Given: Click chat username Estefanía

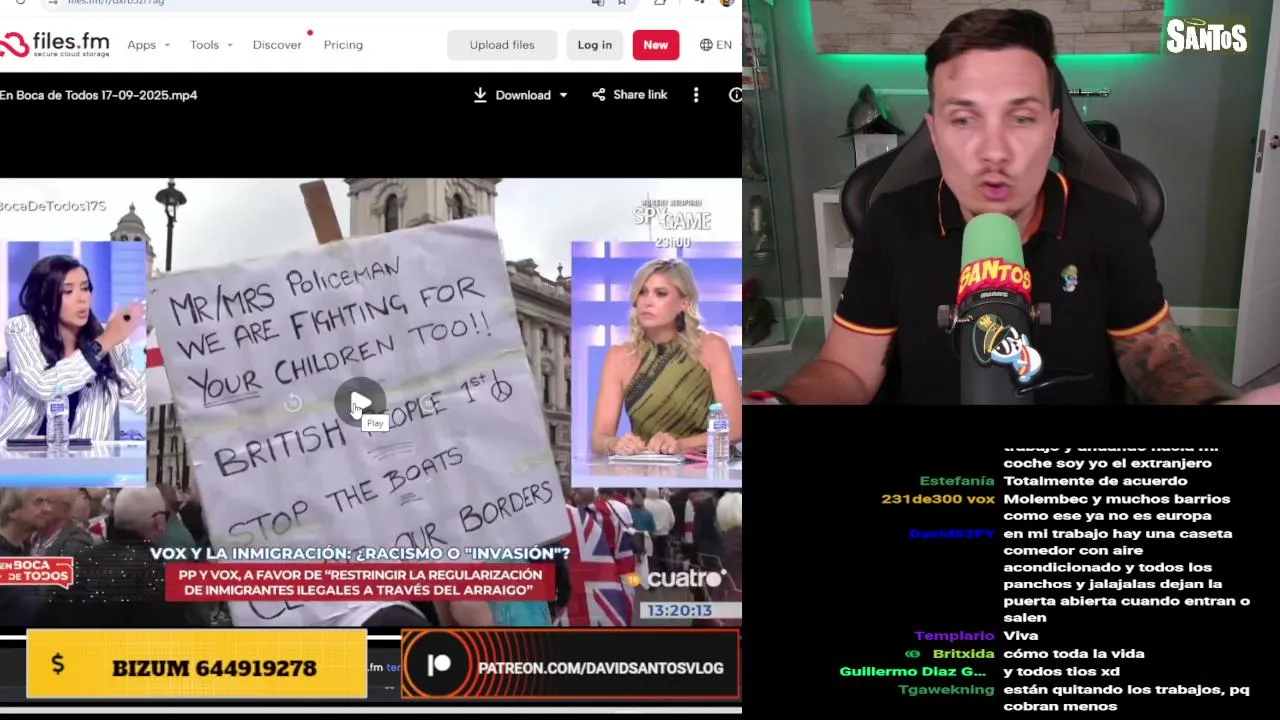Looking at the screenshot, I should click(957, 481).
